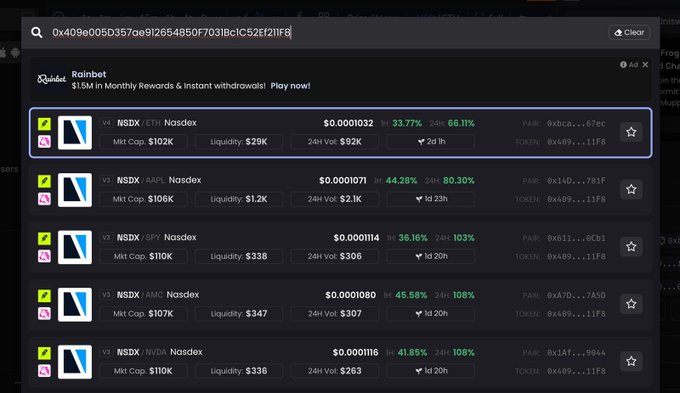Click the green chain icon on NSDX/AMC row

pos(44,296)
